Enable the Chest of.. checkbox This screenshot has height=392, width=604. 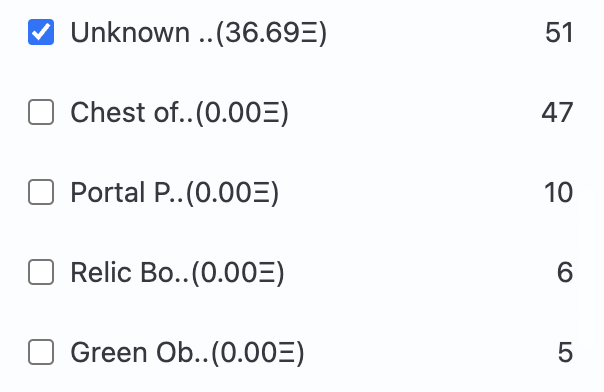[41, 112]
